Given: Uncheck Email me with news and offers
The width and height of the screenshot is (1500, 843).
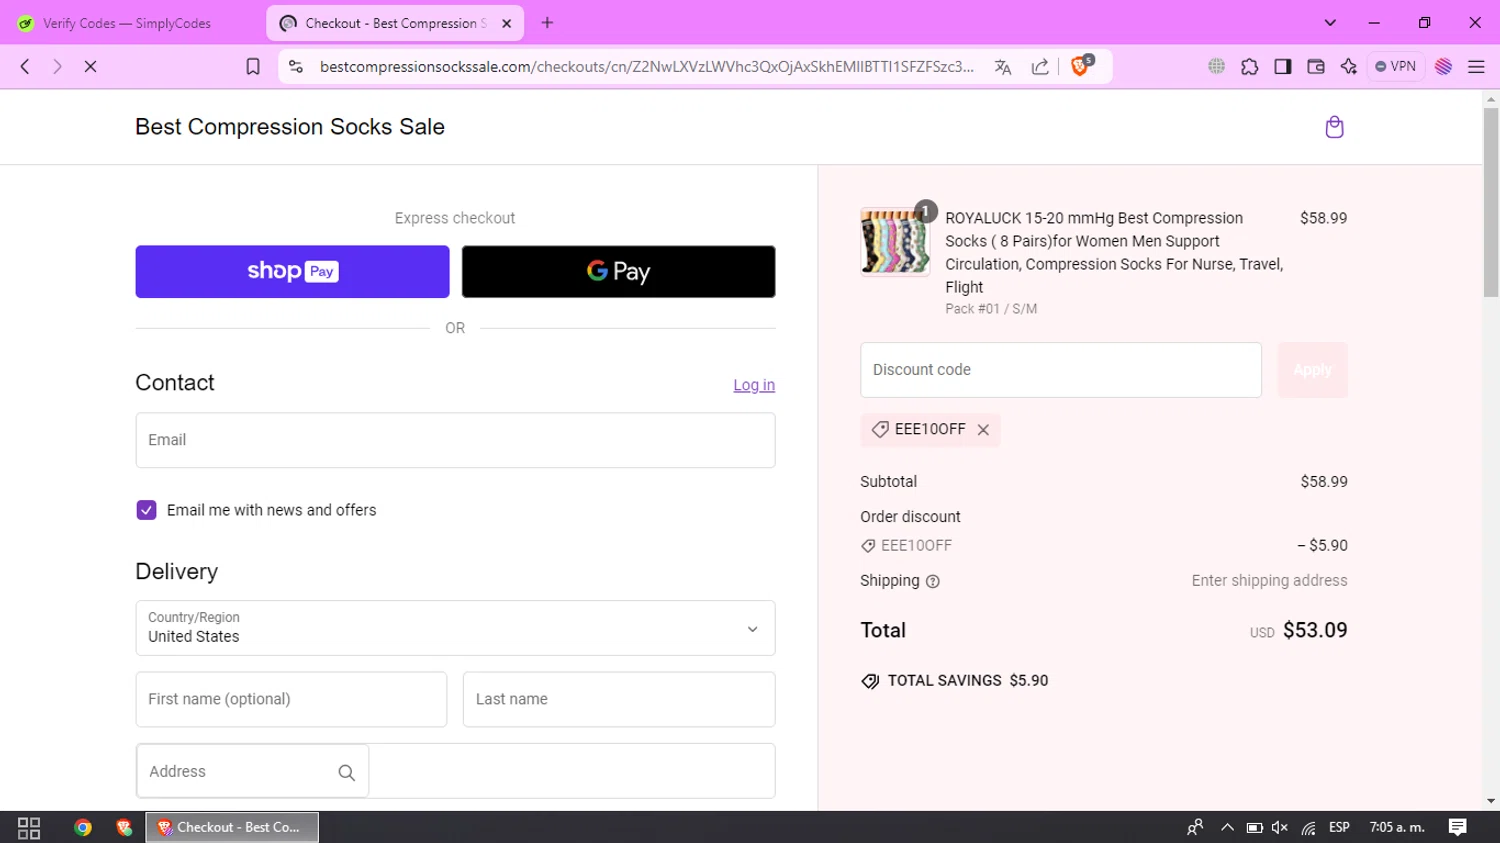Looking at the screenshot, I should tap(146, 510).
